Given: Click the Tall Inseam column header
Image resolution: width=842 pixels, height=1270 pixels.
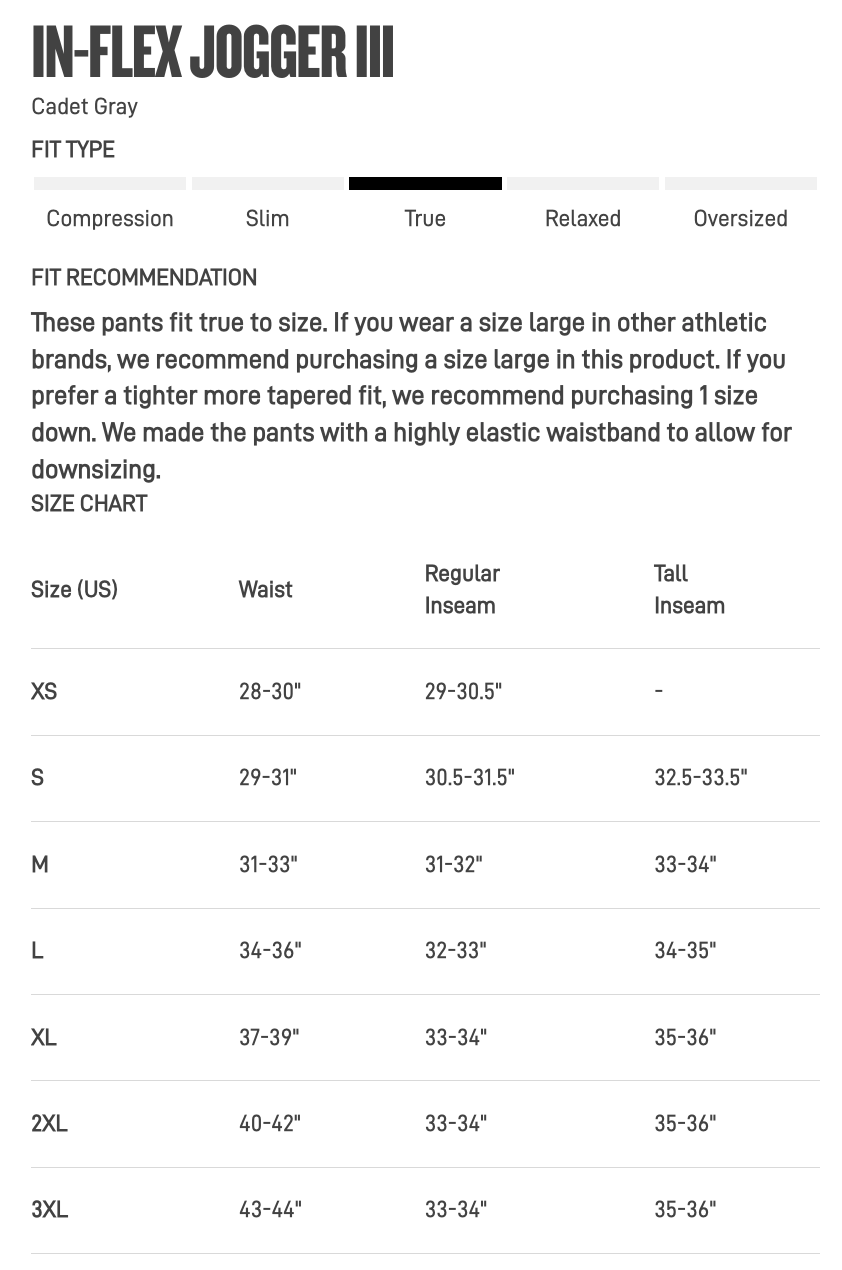Looking at the screenshot, I should [x=689, y=589].
